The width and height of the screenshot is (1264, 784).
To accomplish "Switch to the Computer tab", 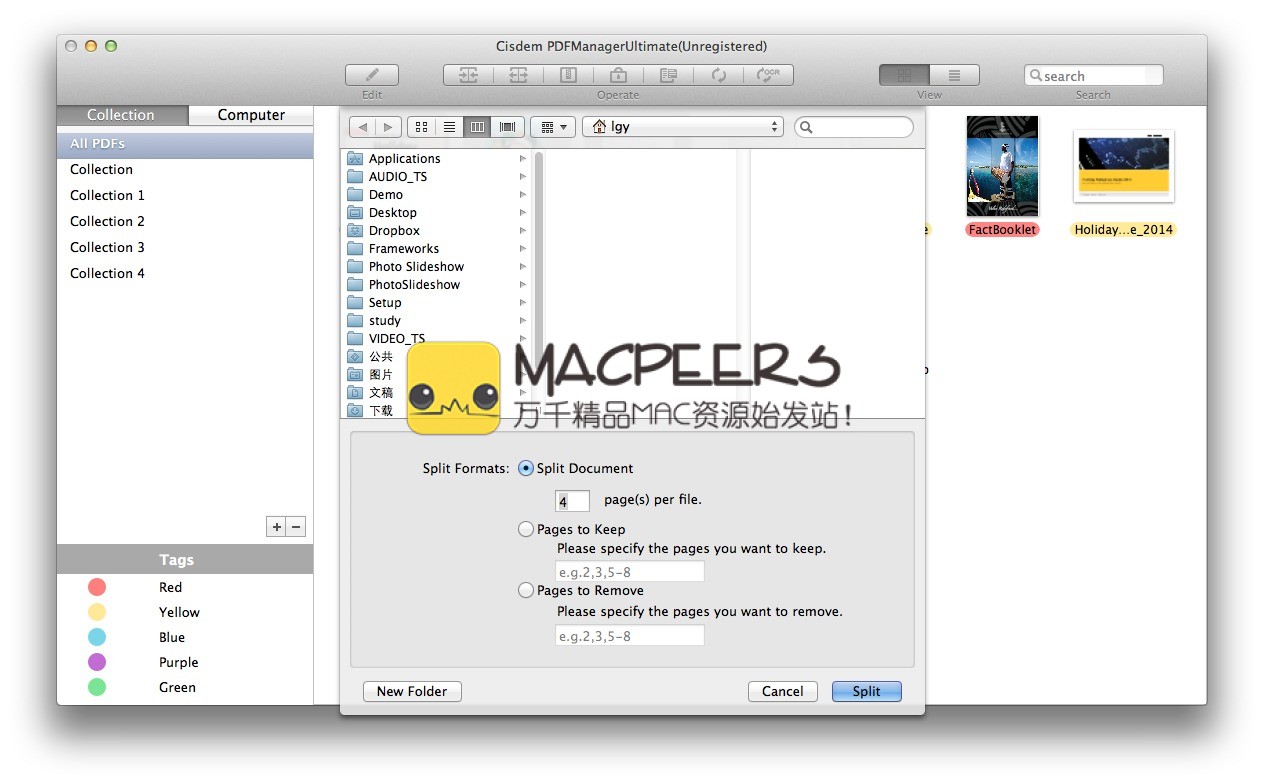I will pos(251,115).
